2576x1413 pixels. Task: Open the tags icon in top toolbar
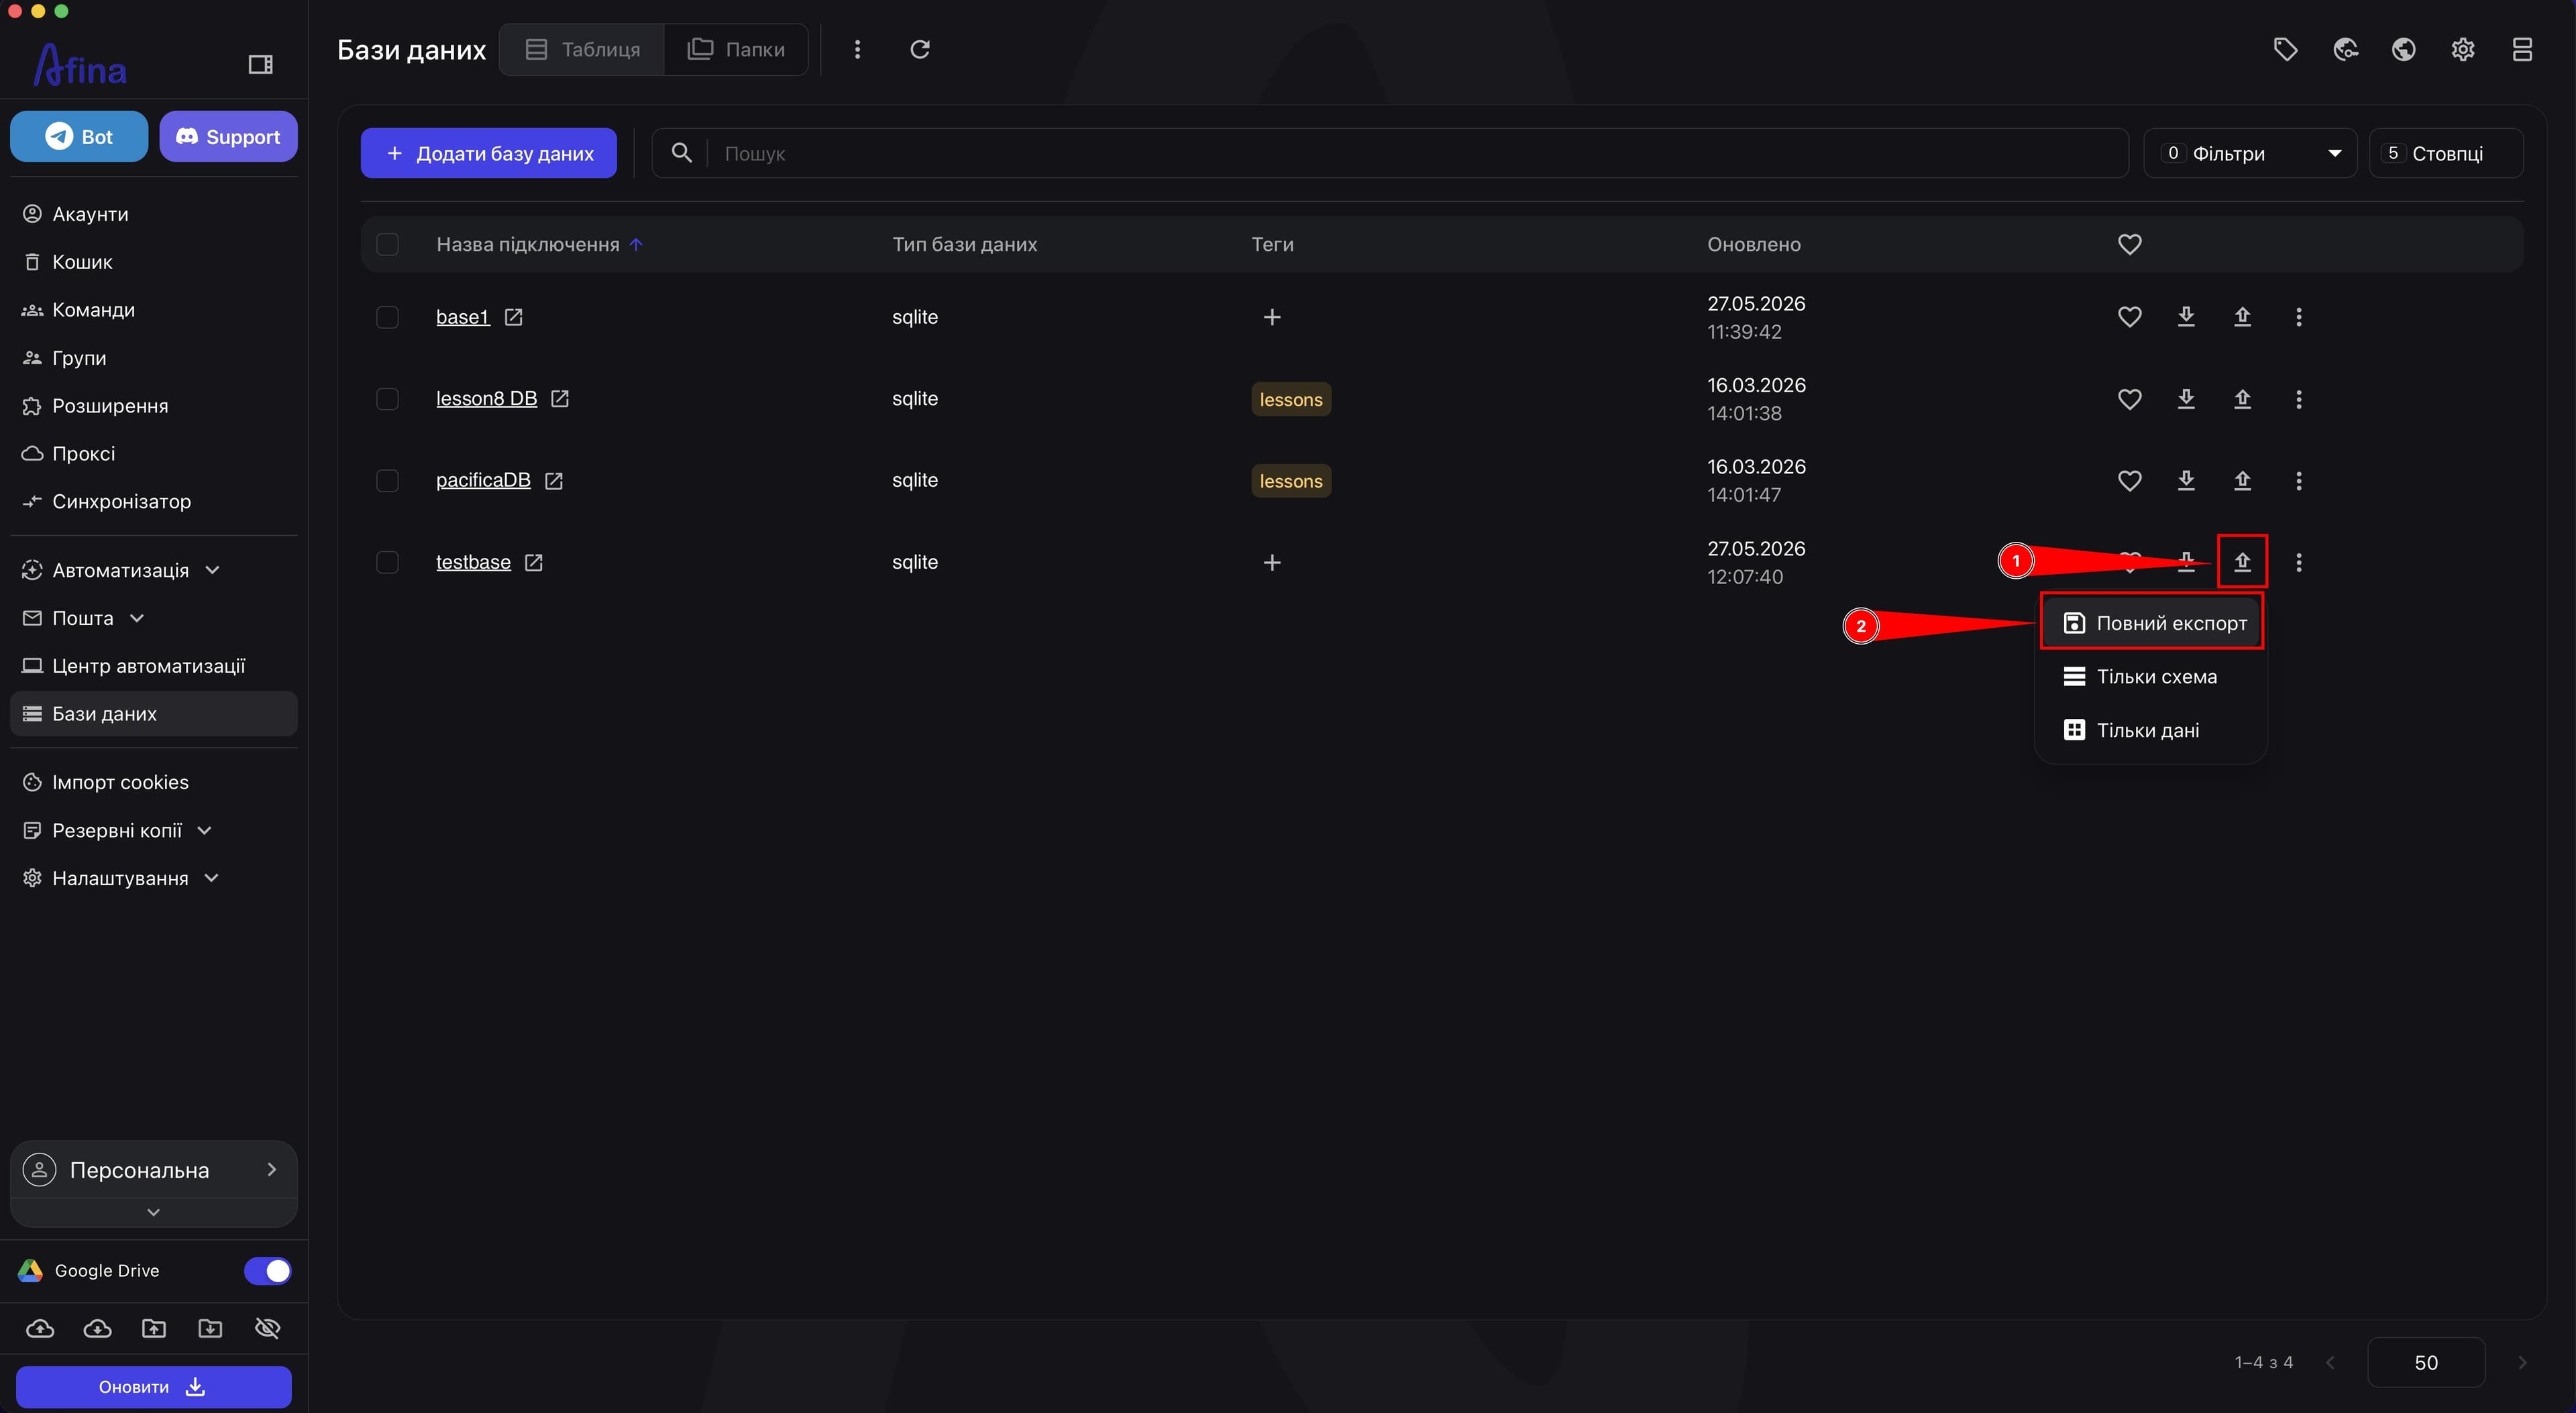coord(2285,50)
